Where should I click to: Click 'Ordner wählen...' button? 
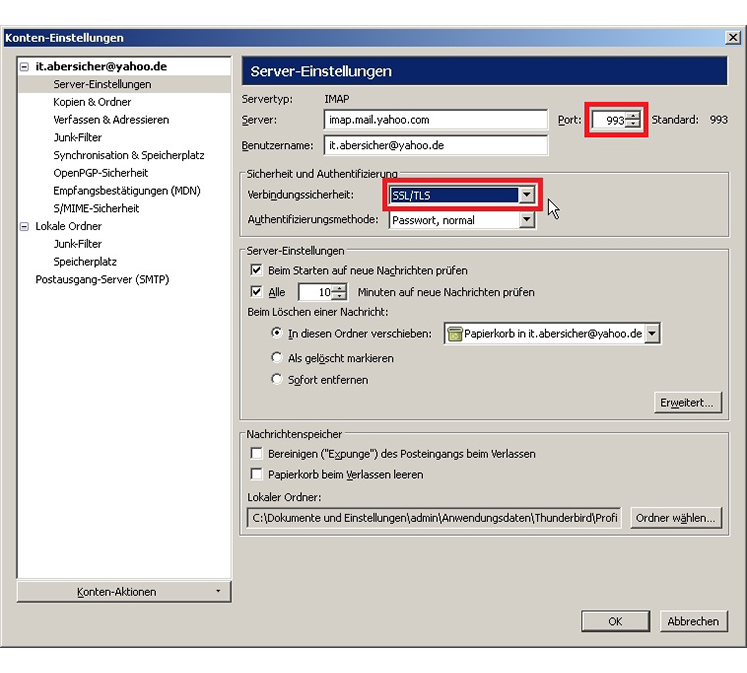point(676,518)
